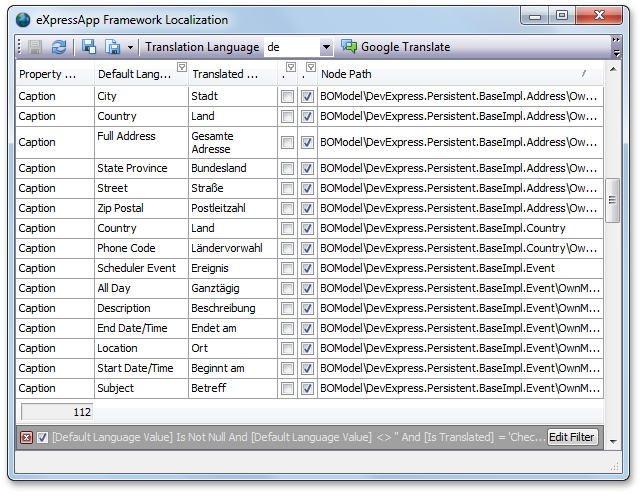
Task: Uncheck the ticked checkbox in the Postleitzahl row
Action: pos(307,209)
